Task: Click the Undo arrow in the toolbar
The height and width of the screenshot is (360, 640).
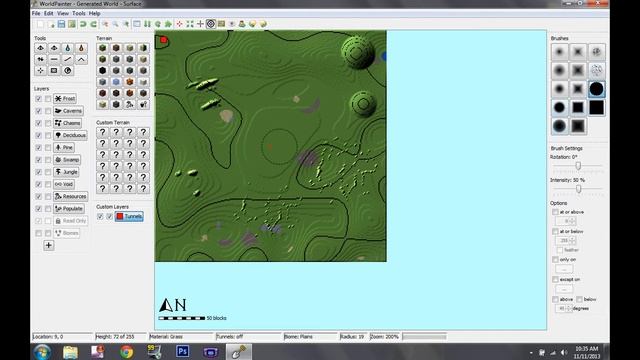Action: coord(83,24)
